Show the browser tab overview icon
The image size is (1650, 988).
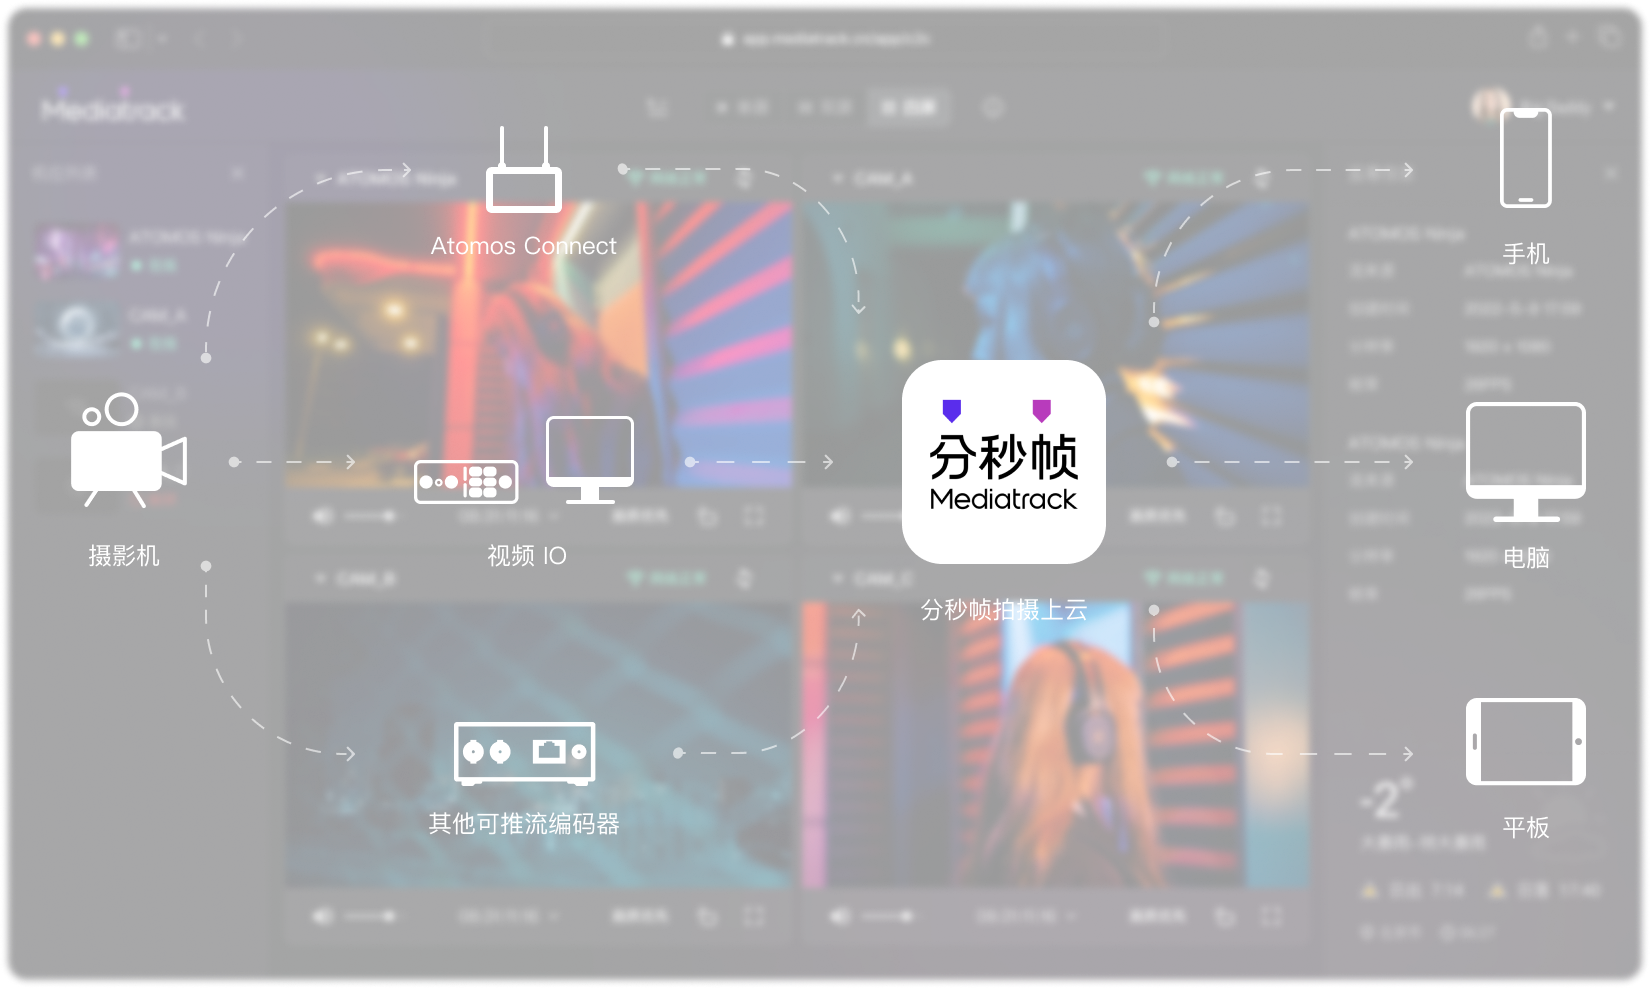pyautogui.click(x=1609, y=37)
